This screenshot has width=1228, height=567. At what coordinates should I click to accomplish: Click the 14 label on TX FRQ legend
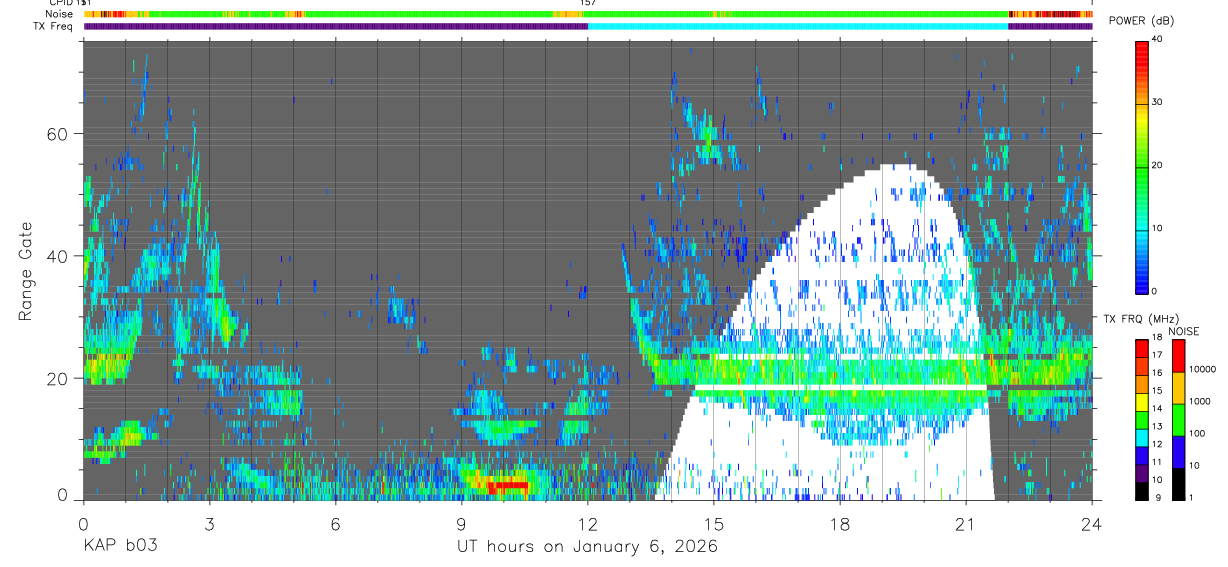tap(1157, 409)
